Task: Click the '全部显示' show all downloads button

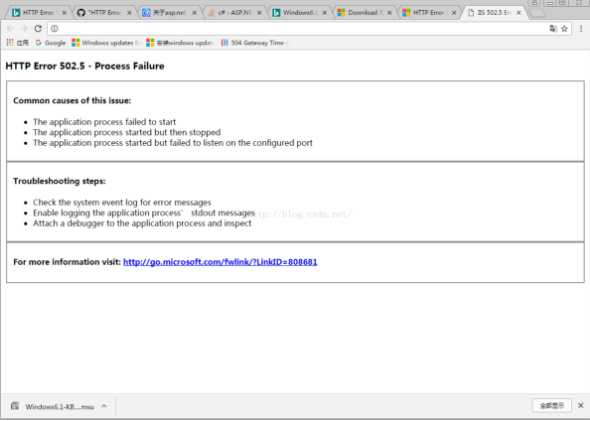Action: click(x=552, y=406)
